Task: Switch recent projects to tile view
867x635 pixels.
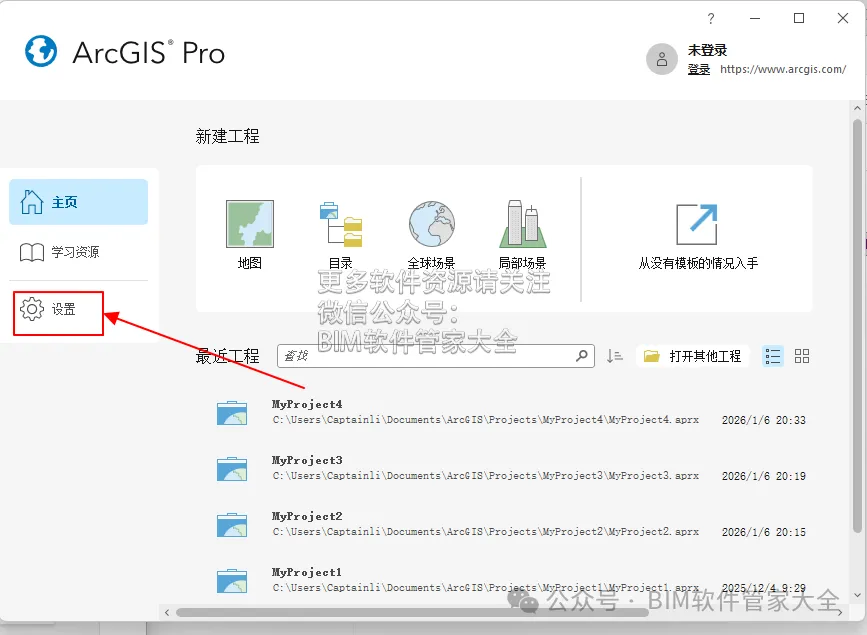Action: click(x=802, y=356)
